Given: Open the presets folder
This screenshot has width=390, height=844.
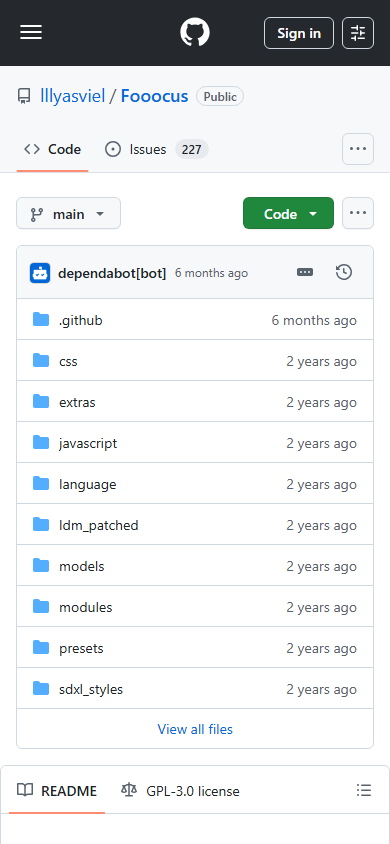Looking at the screenshot, I should point(81,648).
